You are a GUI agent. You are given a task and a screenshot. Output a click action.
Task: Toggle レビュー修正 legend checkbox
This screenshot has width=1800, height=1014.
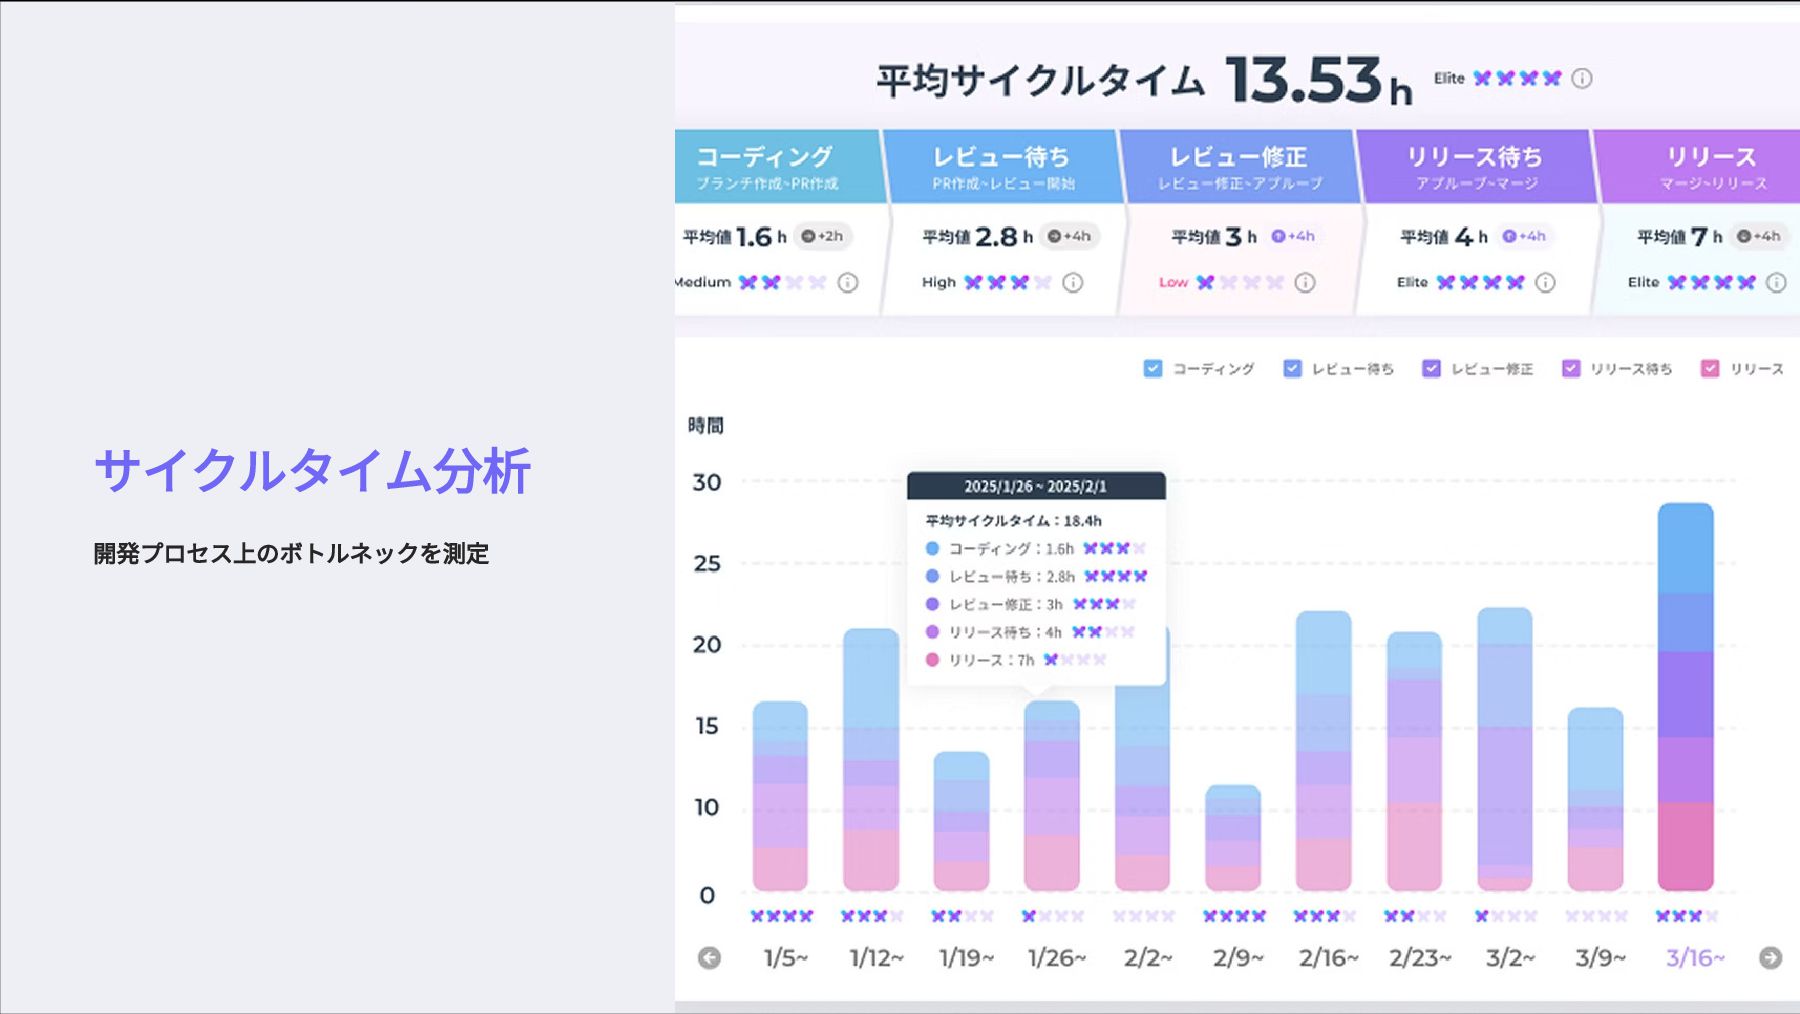1431,369
